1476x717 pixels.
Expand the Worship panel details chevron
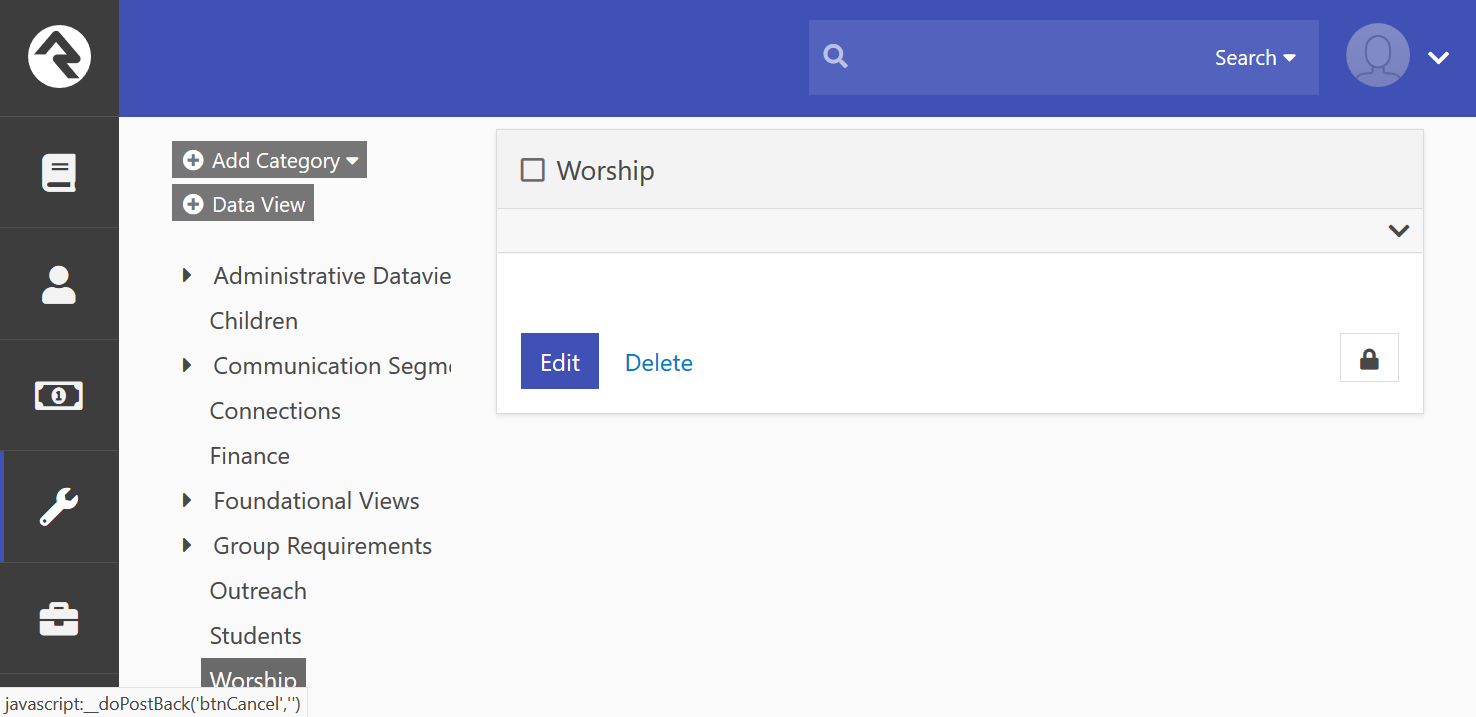1399,231
